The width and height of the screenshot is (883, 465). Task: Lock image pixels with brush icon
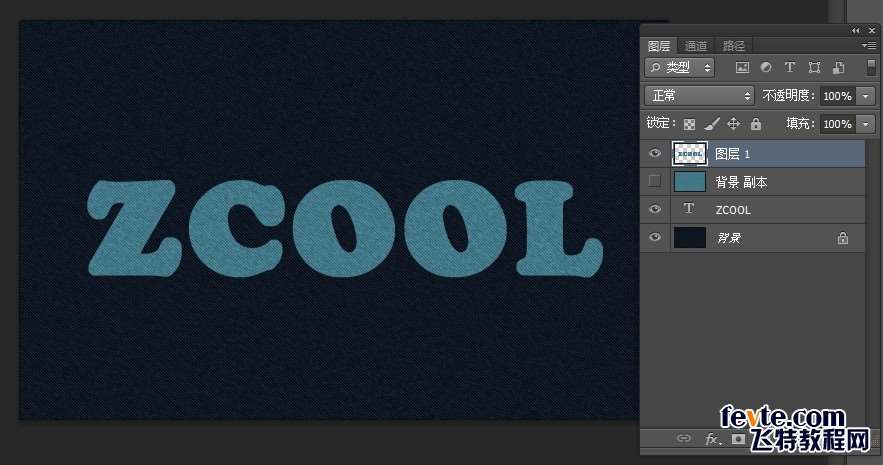[711, 124]
